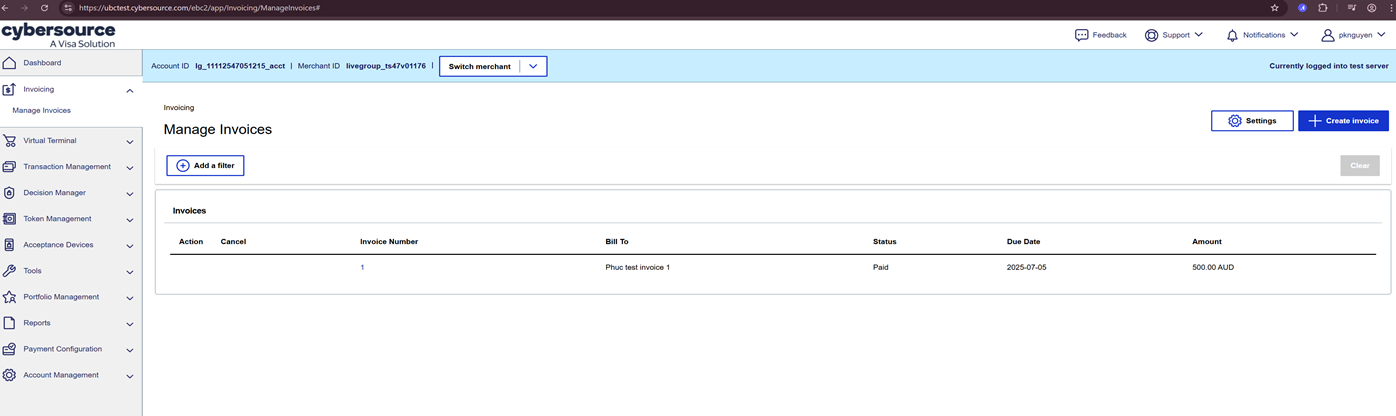This screenshot has width=1396, height=416.
Task: Click the Add a filter button
Action: click(205, 165)
